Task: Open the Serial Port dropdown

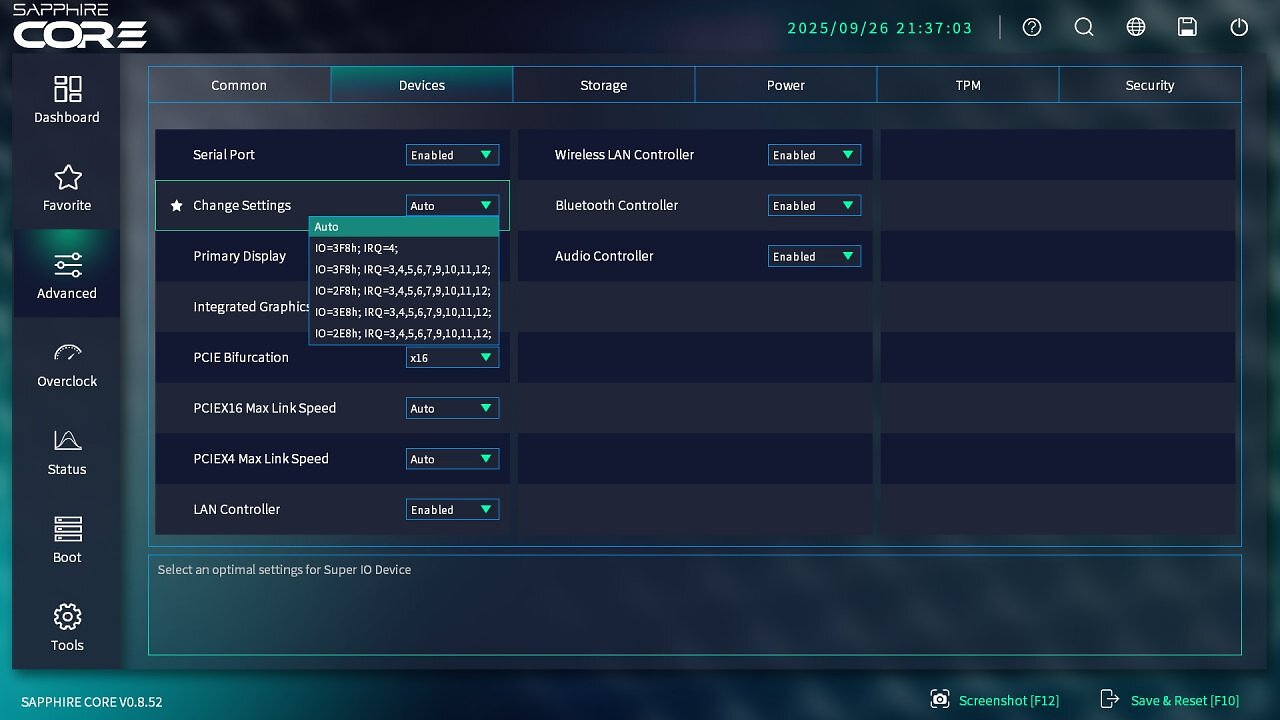Action: click(x=452, y=155)
